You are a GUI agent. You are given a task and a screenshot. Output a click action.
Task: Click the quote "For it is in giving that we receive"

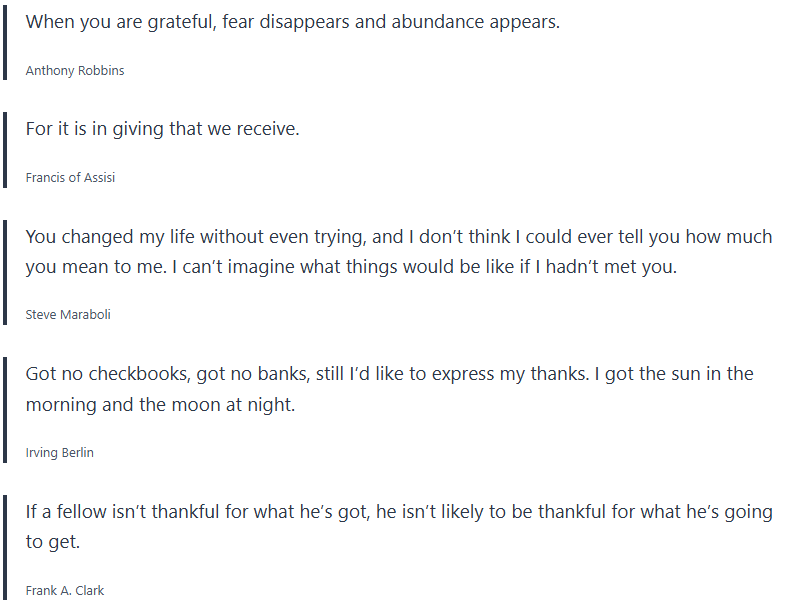[x=162, y=129]
